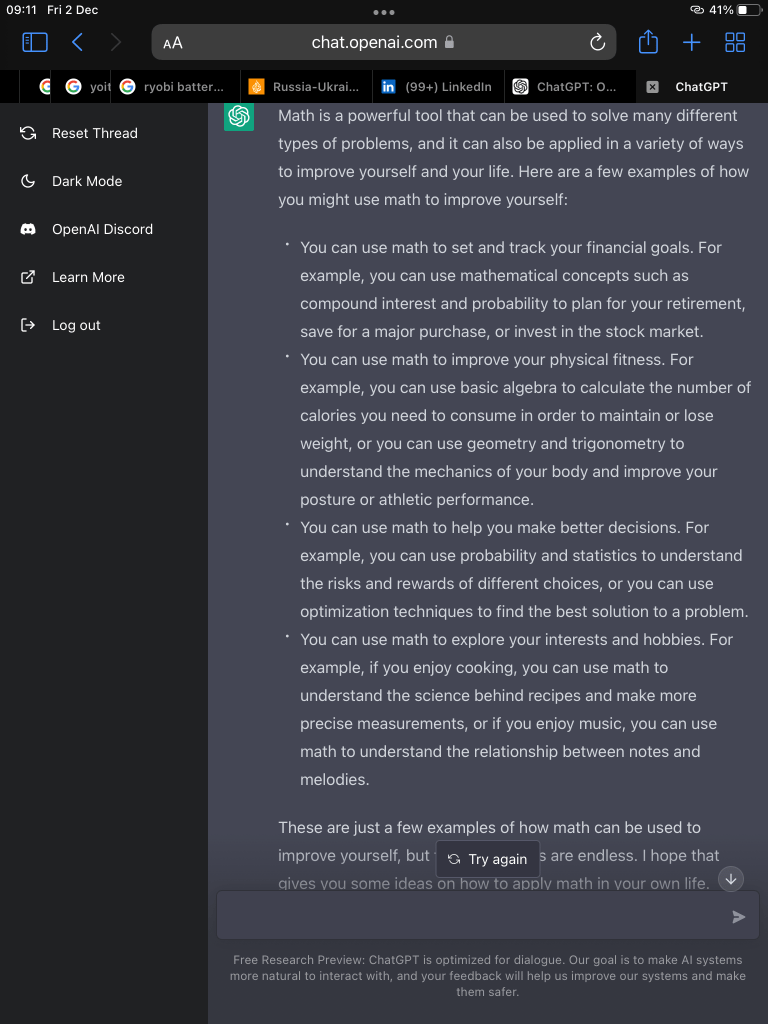
Task: Reload the page with refresh icon
Action: tap(598, 42)
